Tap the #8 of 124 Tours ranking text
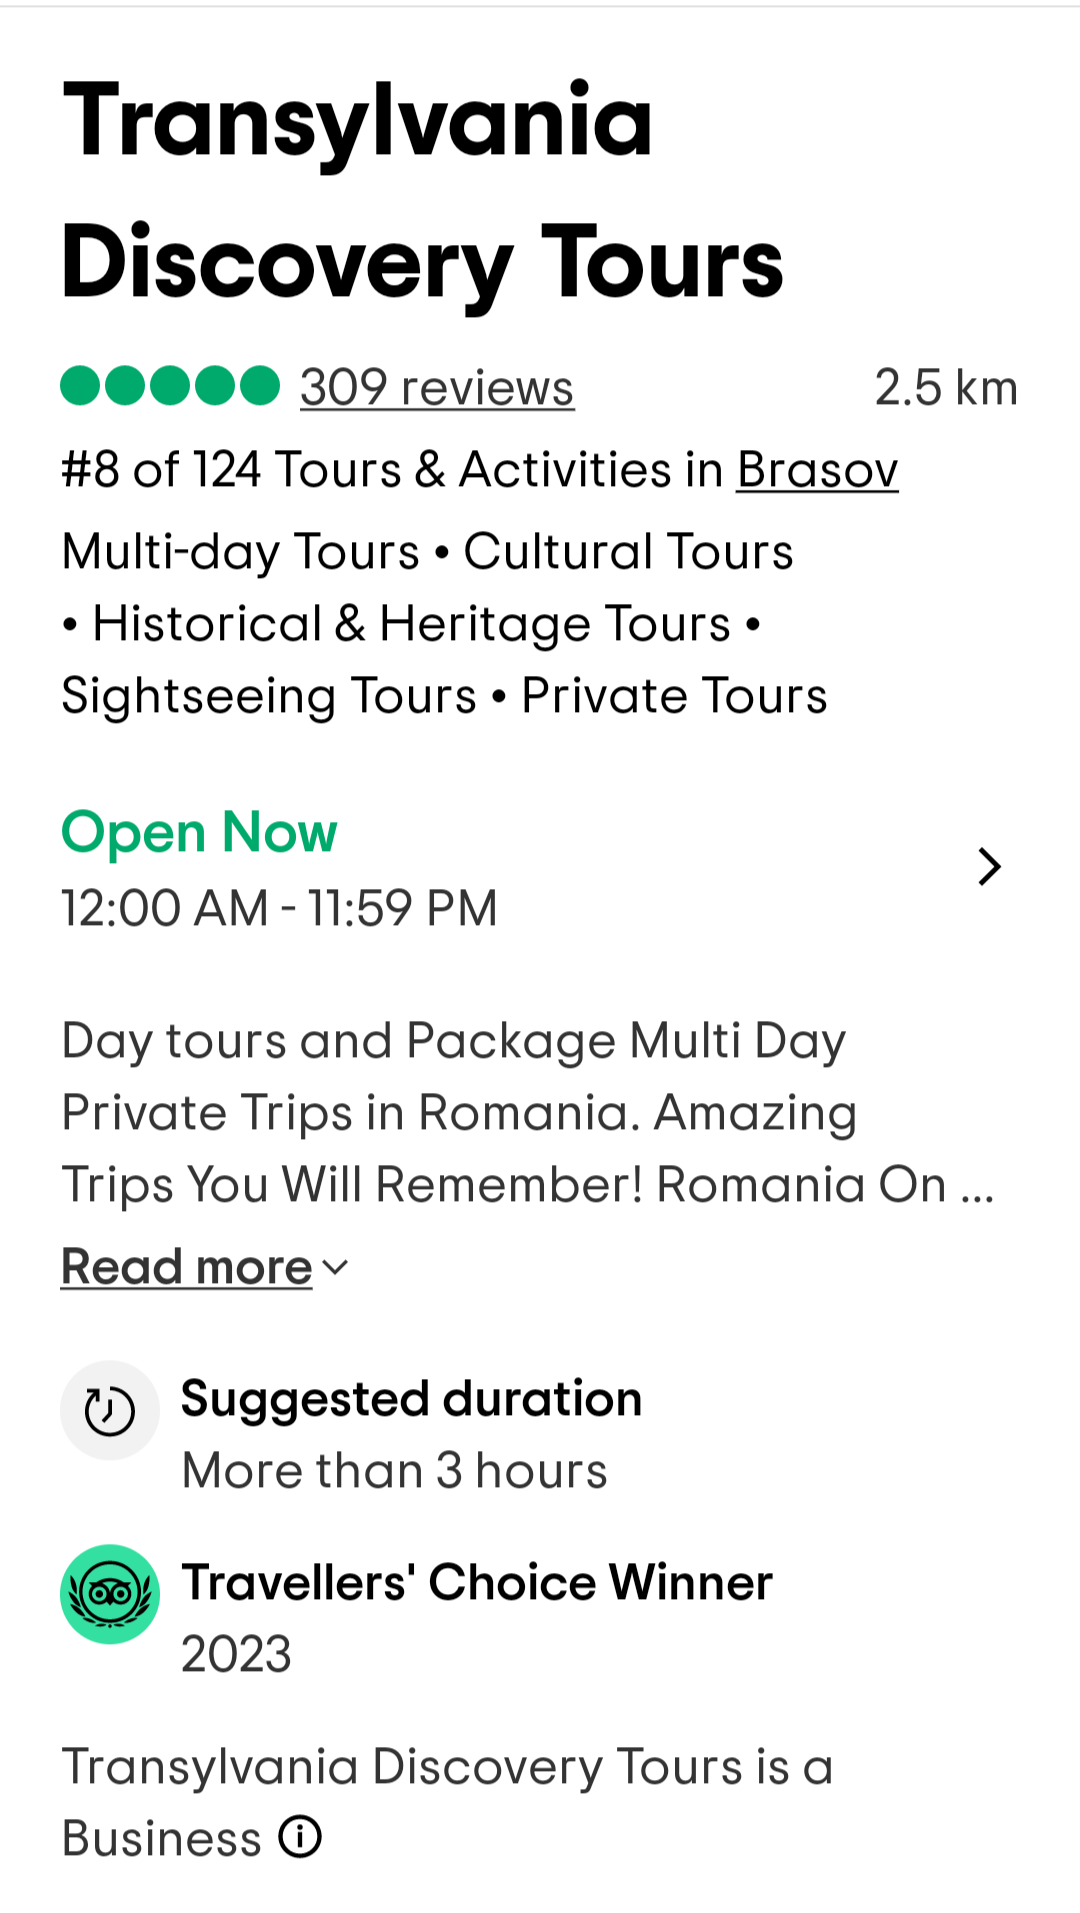 click(392, 469)
